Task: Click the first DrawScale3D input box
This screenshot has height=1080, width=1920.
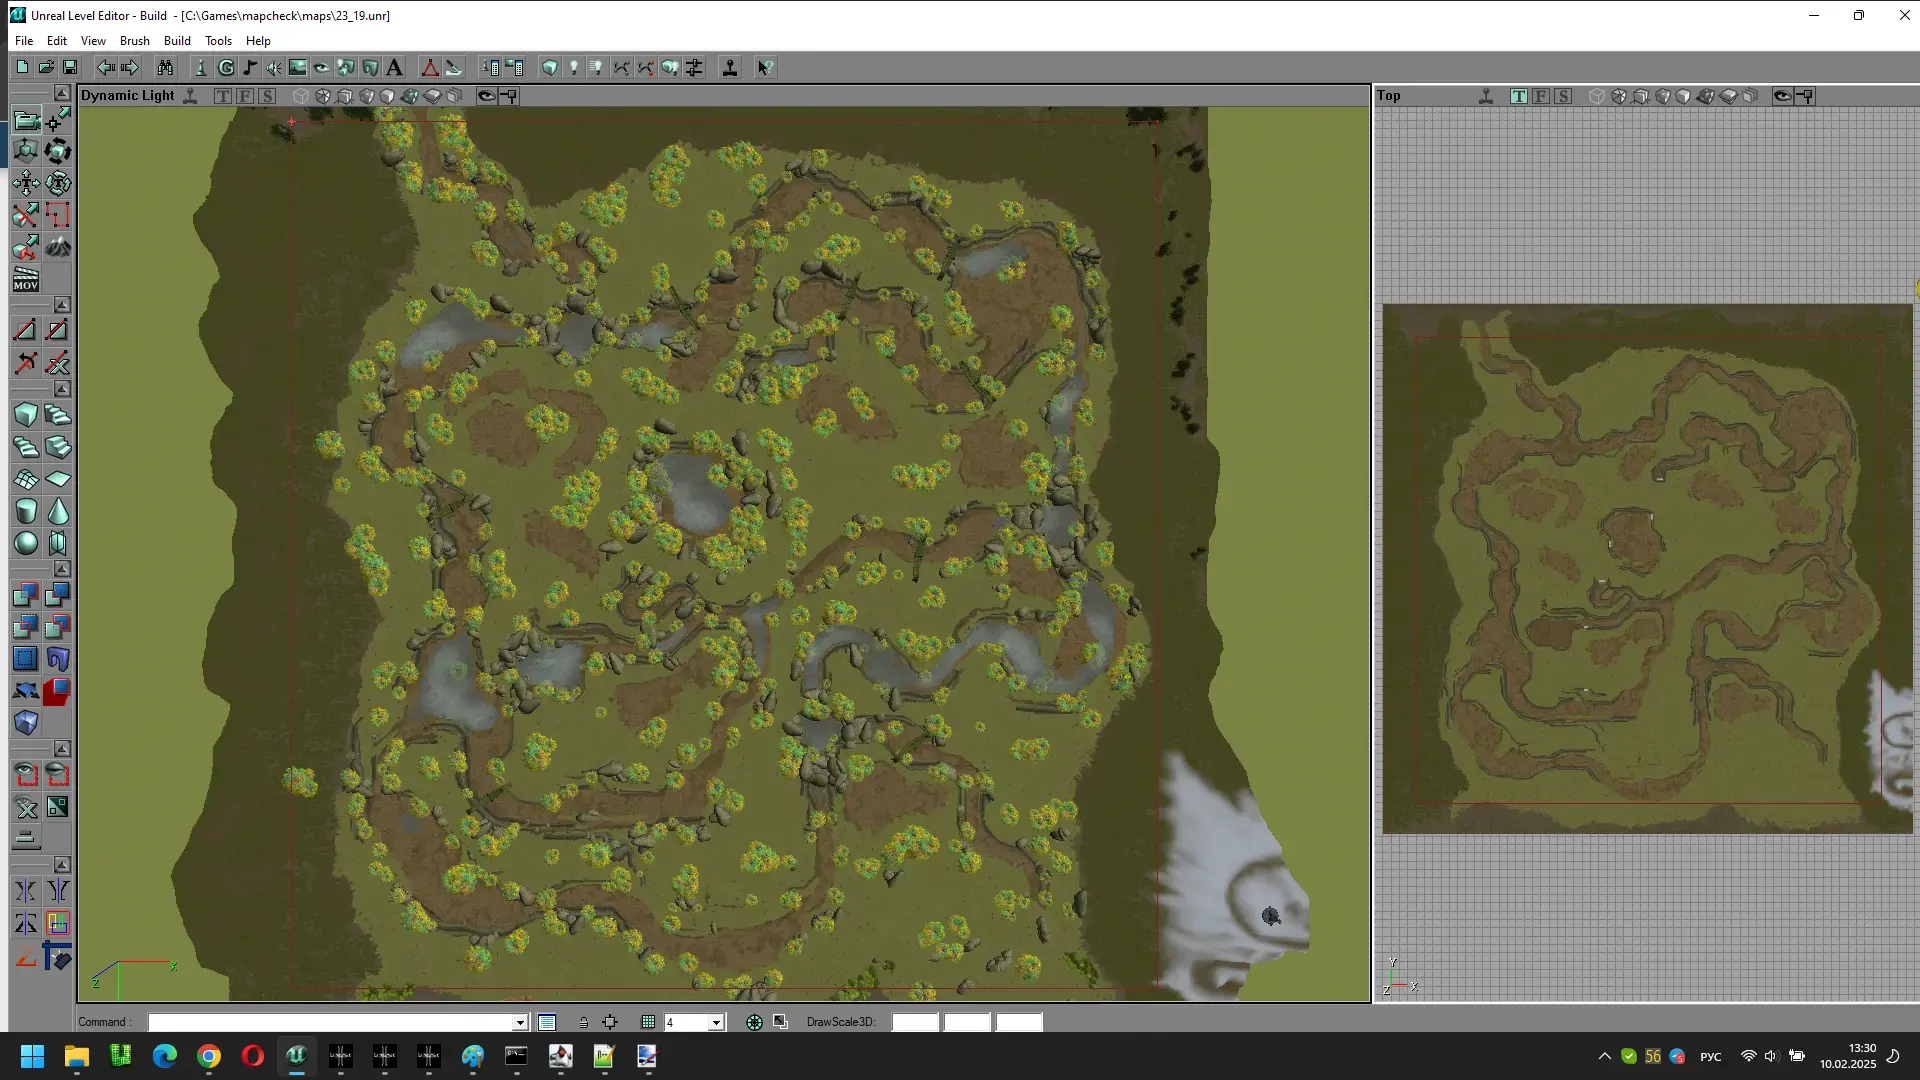Action: point(915,1022)
